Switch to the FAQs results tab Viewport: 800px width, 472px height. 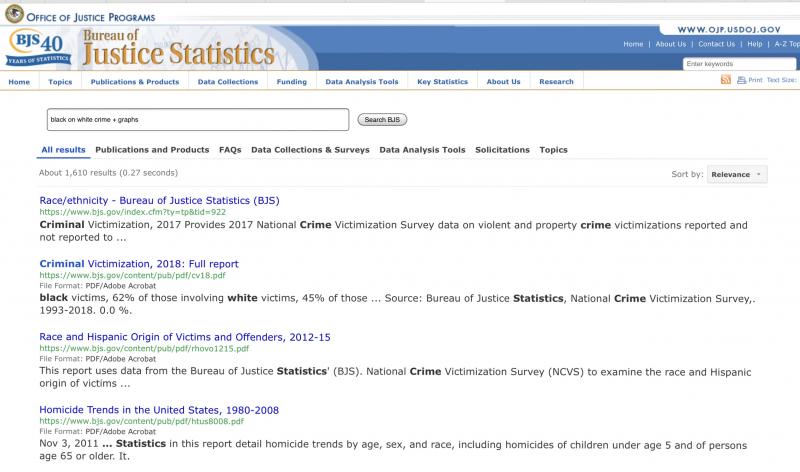(x=230, y=150)
